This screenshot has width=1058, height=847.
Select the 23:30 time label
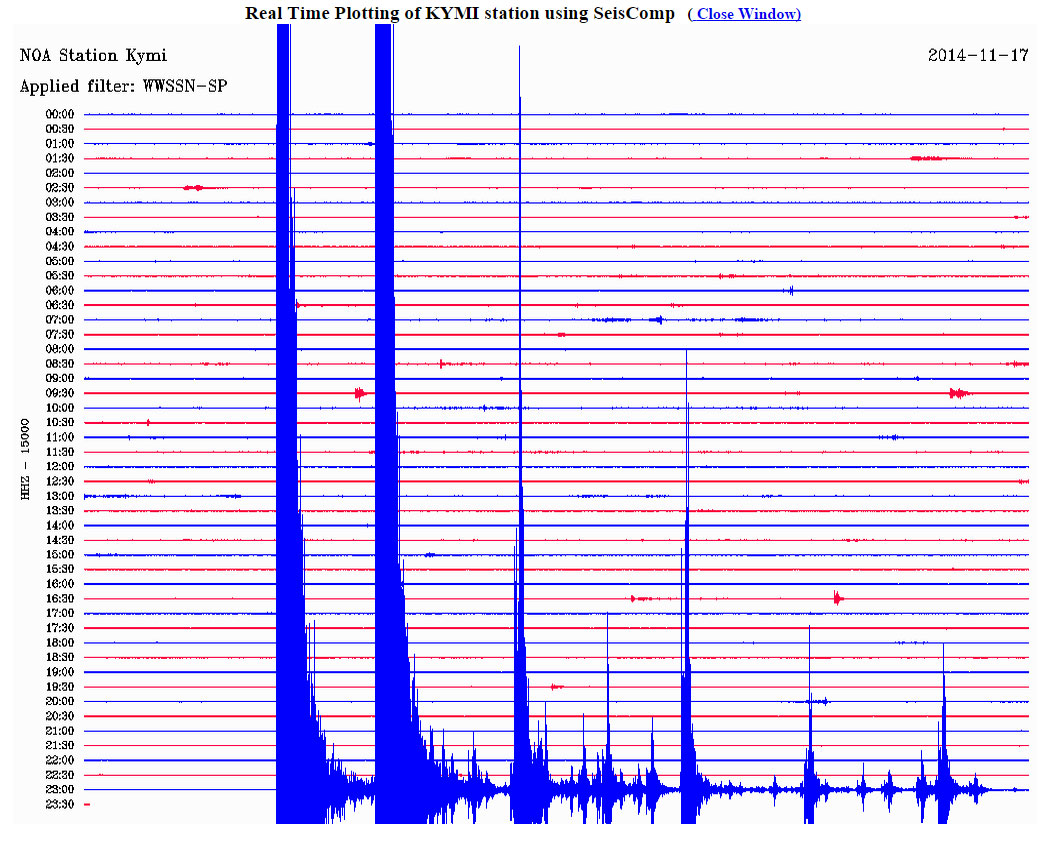[x=60, y=804]
